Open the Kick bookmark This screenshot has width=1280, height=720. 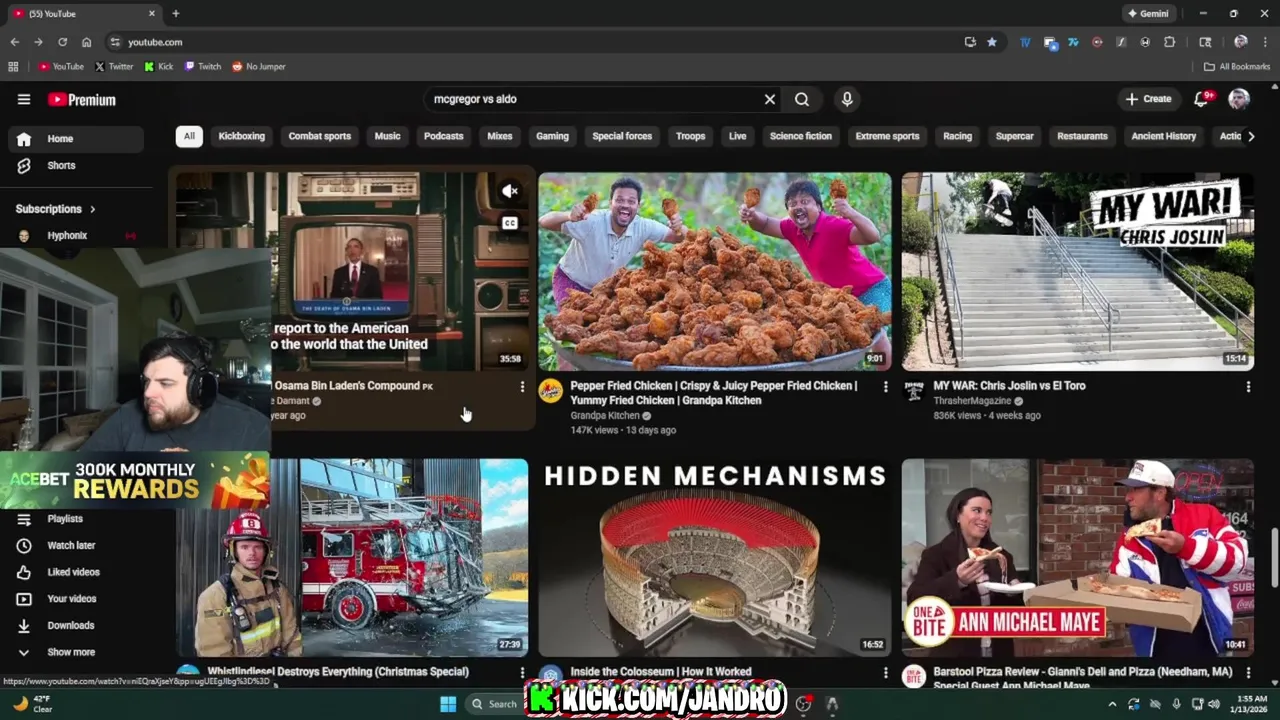point(159,67)
